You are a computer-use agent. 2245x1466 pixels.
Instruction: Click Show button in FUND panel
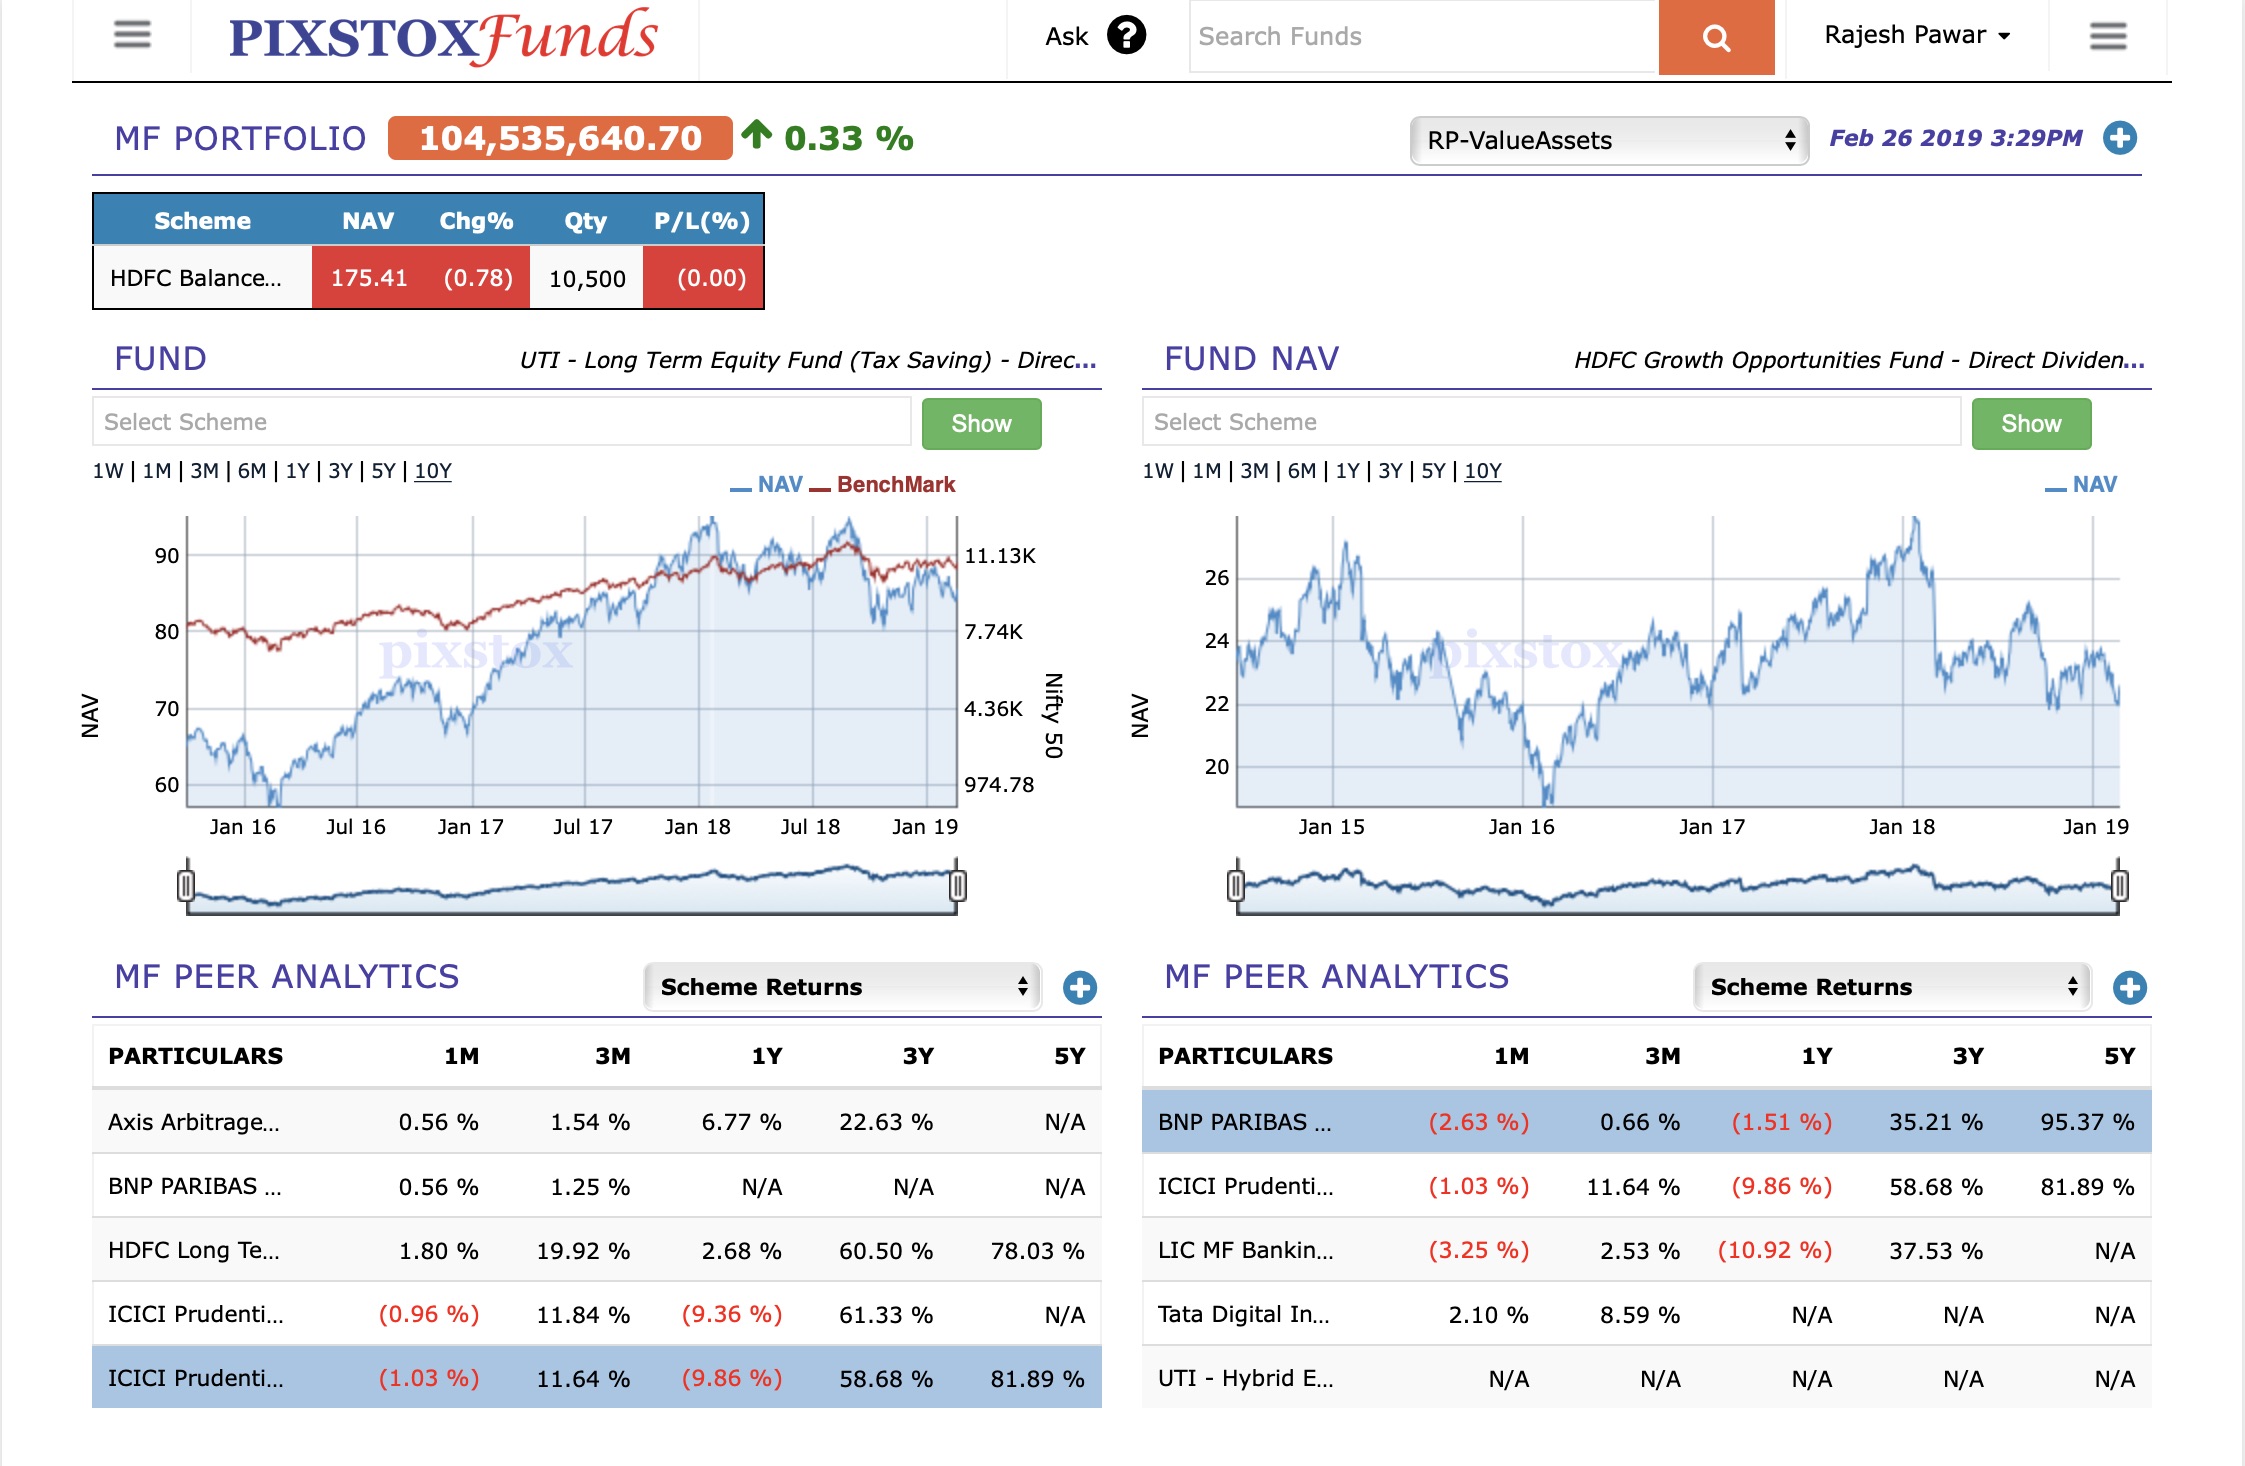(981, 423)
